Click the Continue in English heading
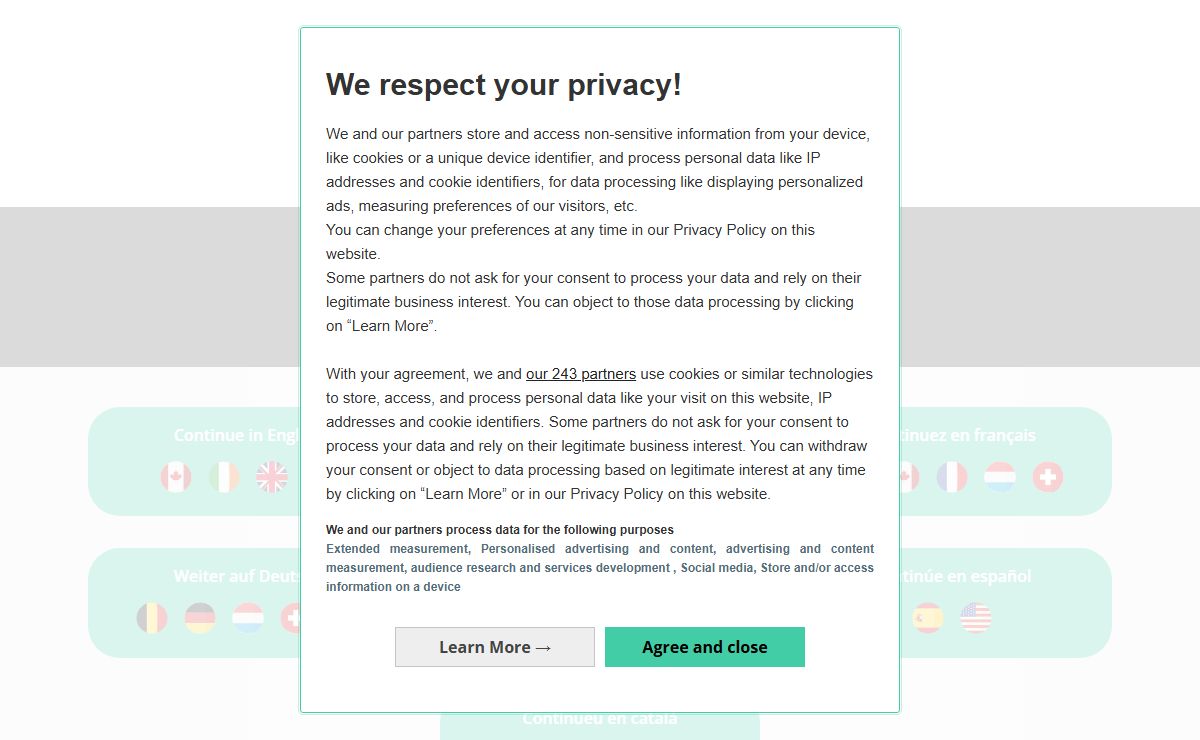1200x740 pixels. (x=237, y=435)
